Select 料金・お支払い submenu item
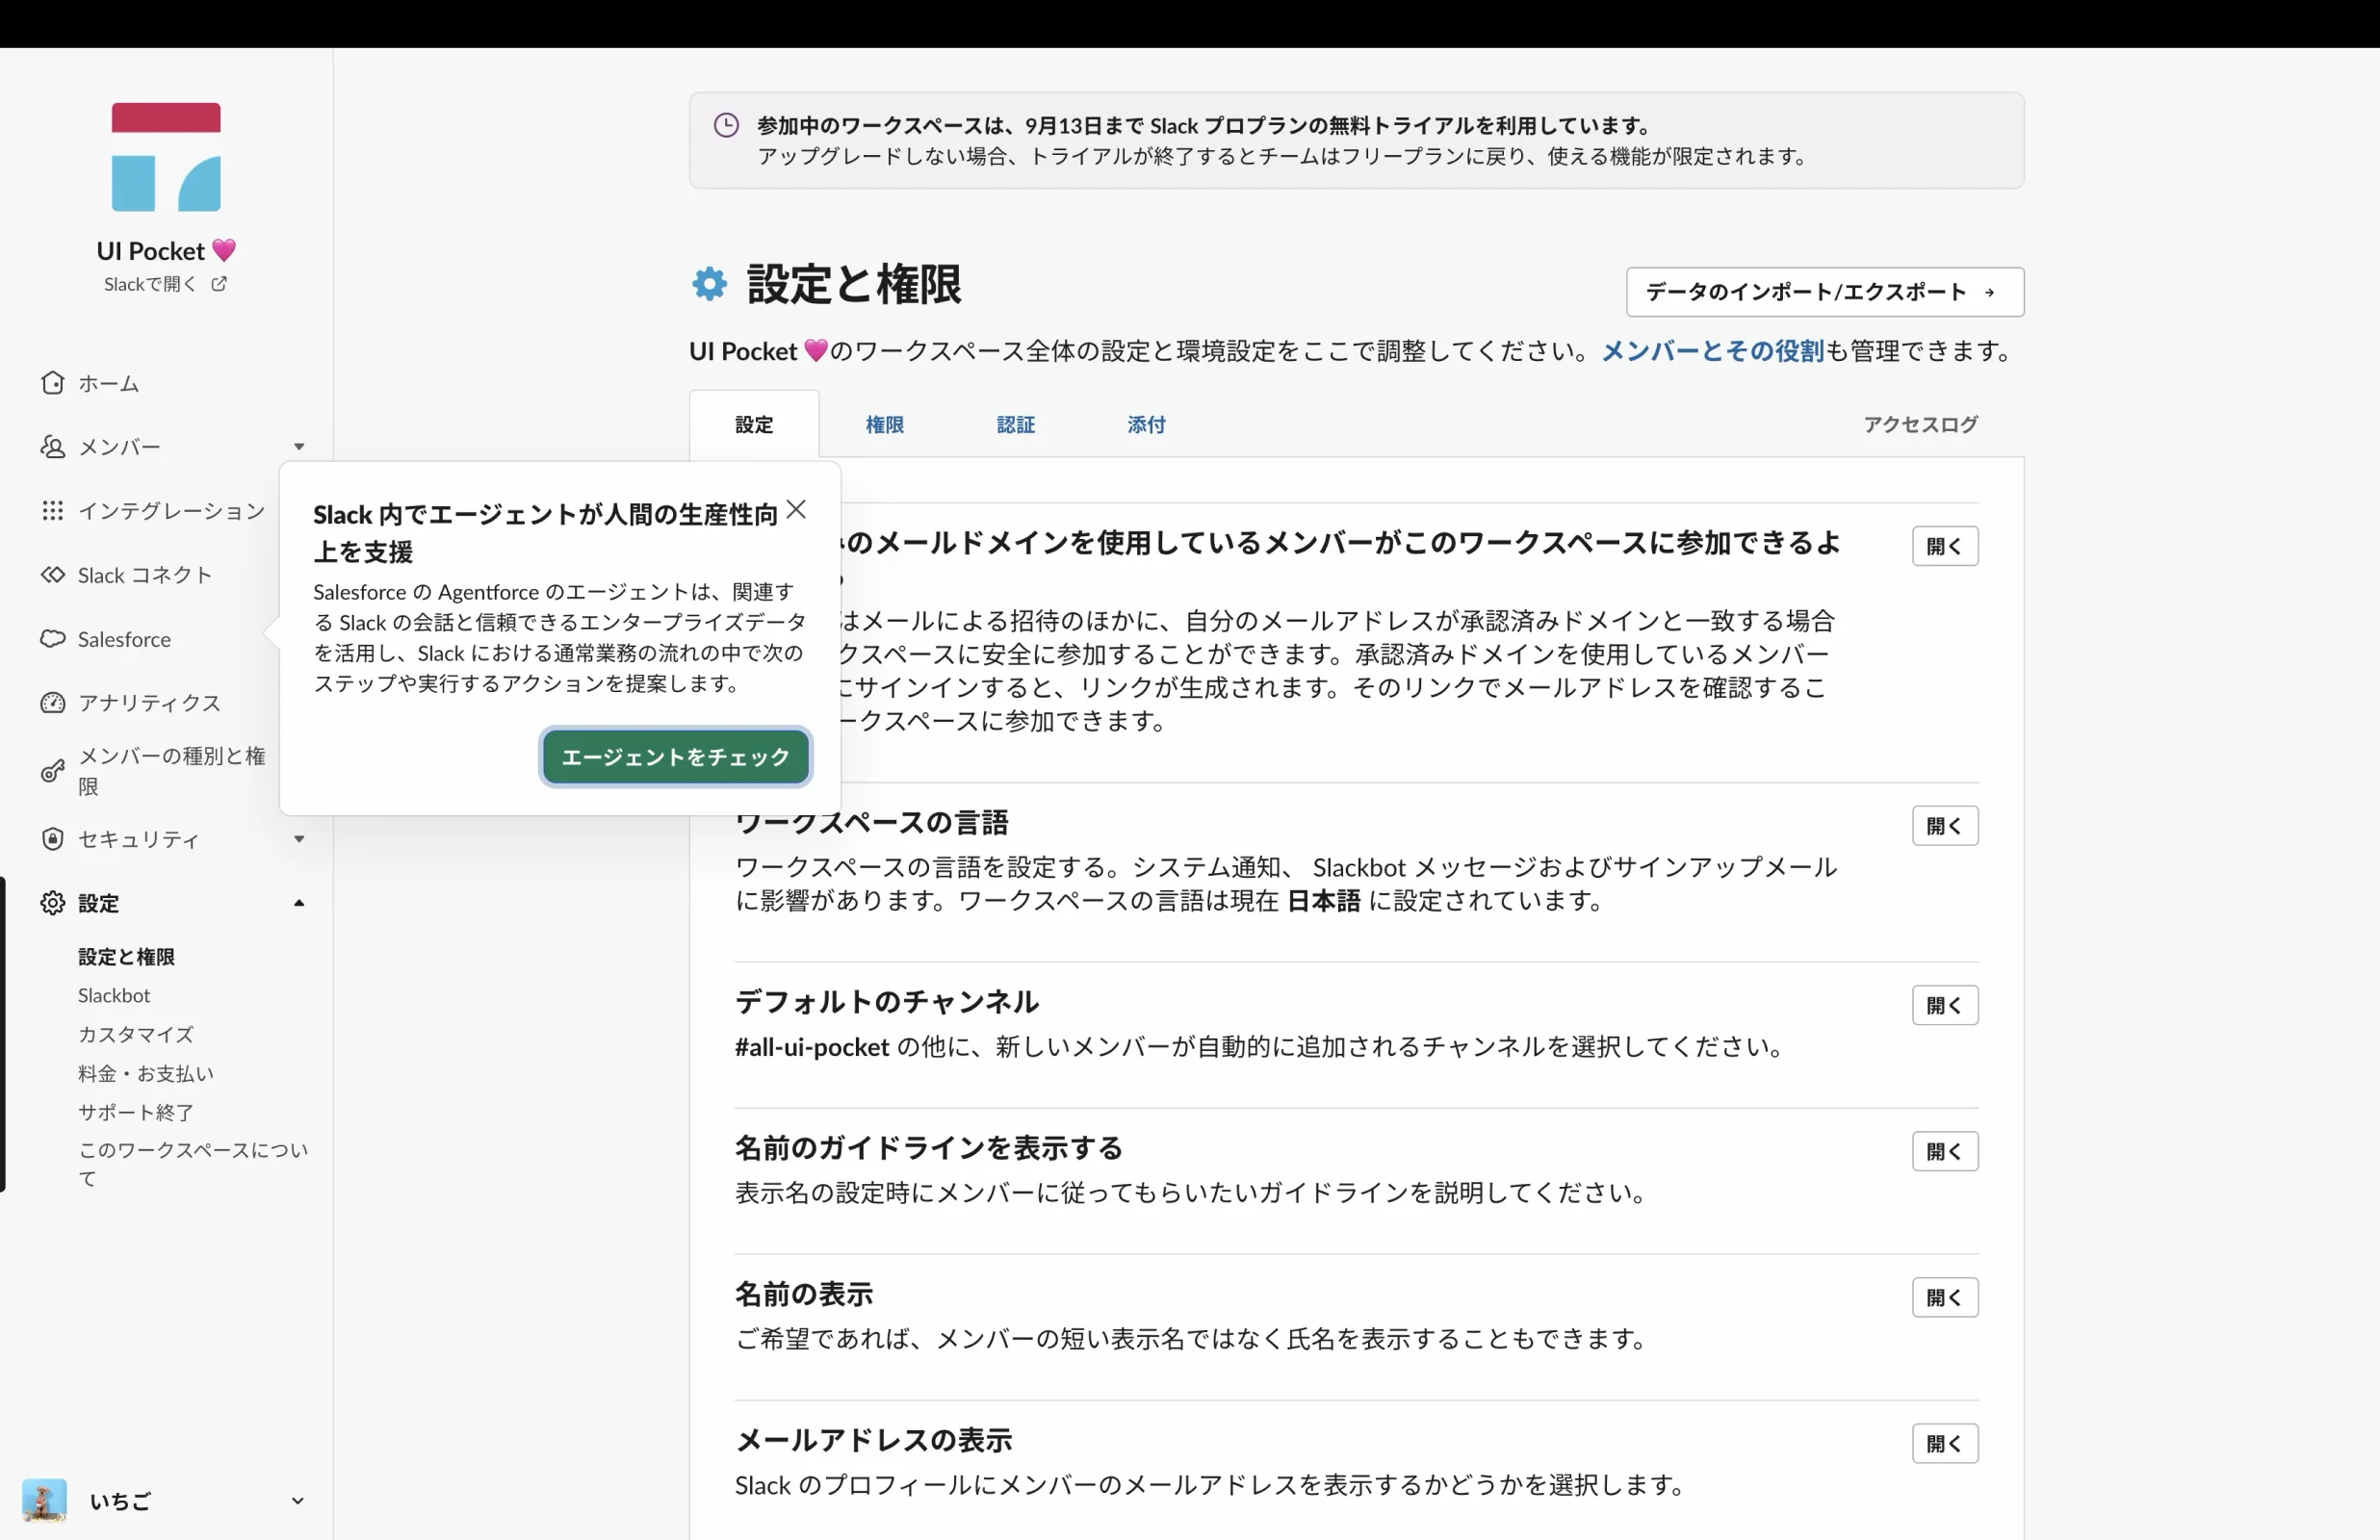 click(146, 1073)
